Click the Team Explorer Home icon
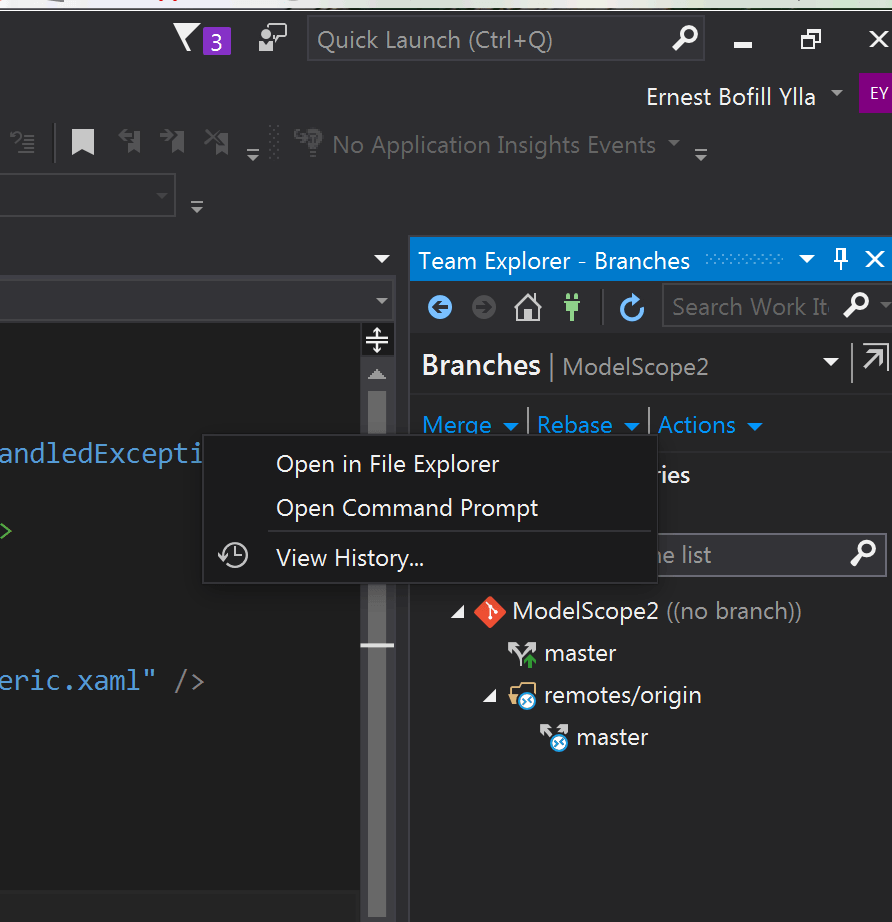892x922 pixels. 527,307
